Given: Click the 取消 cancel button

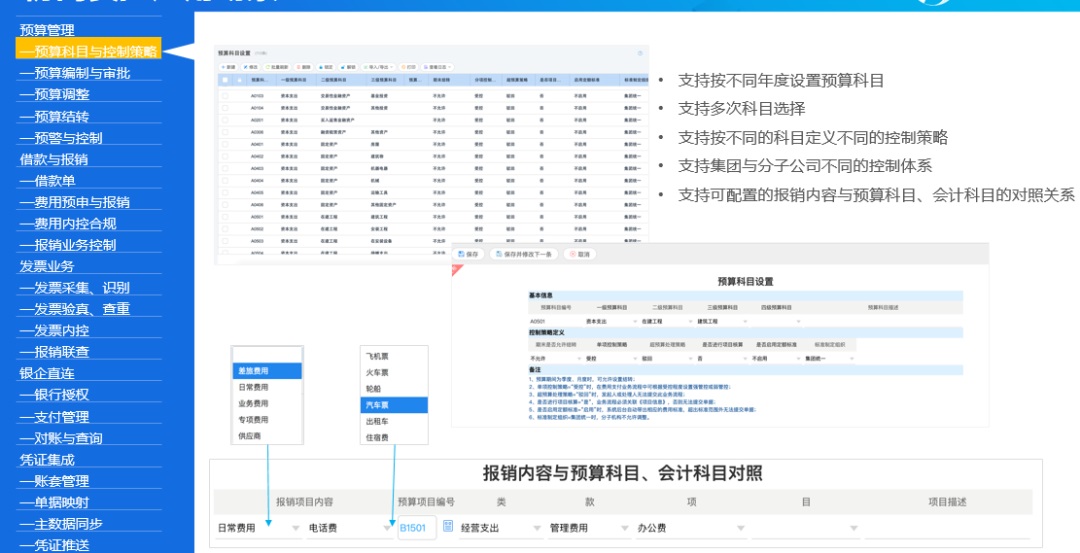Looking at the screenshot, I should coord(580,254).
